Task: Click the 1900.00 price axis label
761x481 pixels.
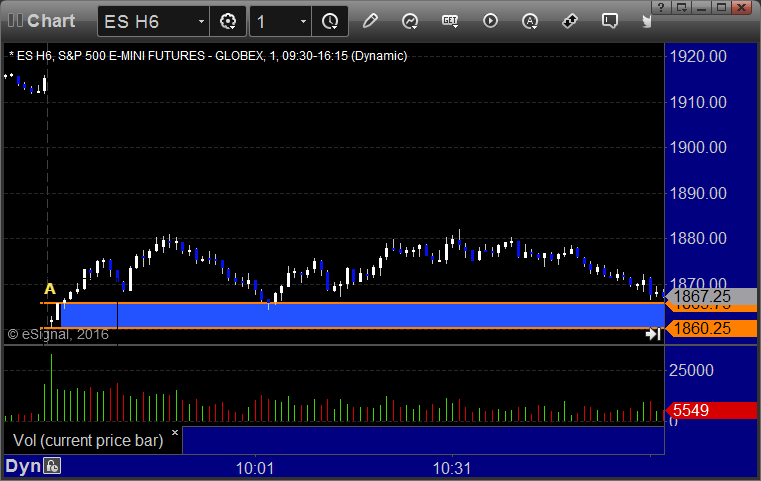Action: click(698, 148)
